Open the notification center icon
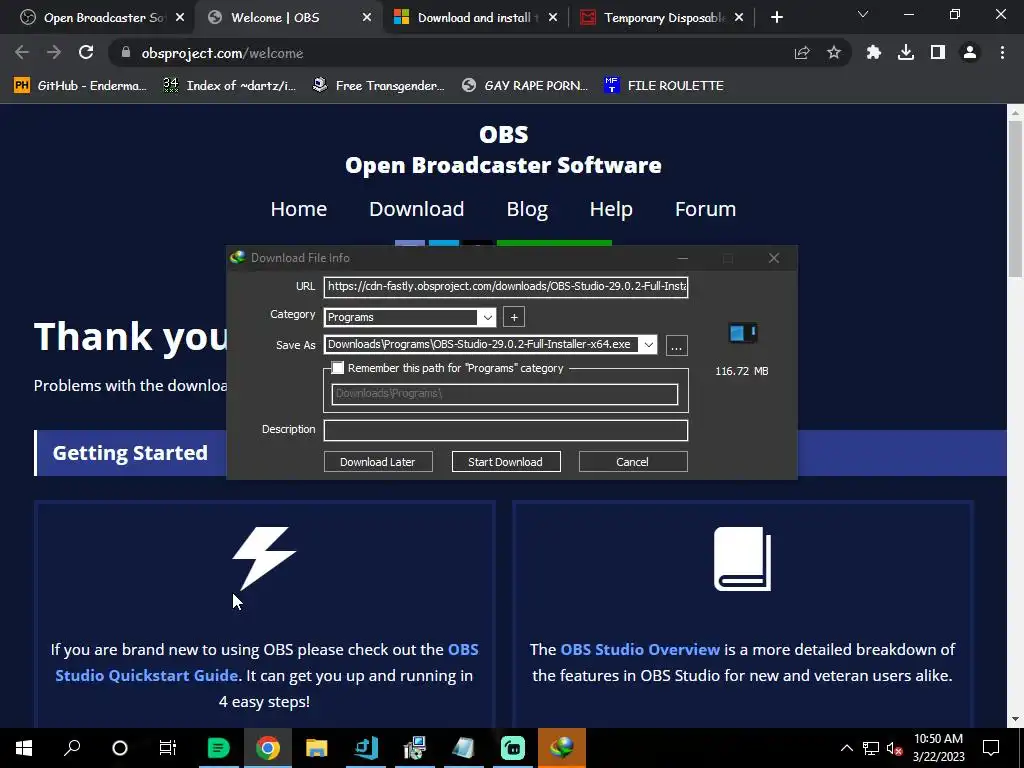 pyautogui.click(x=991, y=748)
